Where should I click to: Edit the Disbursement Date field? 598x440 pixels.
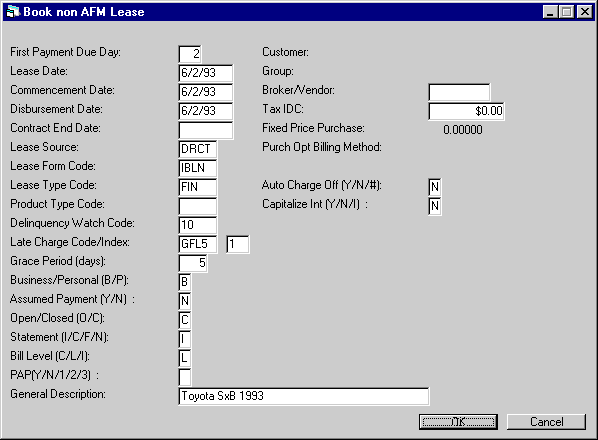[x=206, y=111]
